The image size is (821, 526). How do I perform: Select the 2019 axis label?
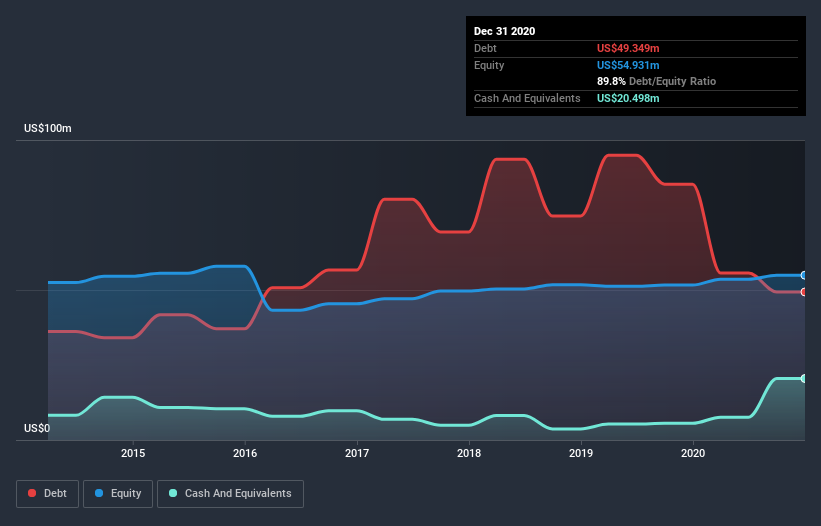[581, 453]
